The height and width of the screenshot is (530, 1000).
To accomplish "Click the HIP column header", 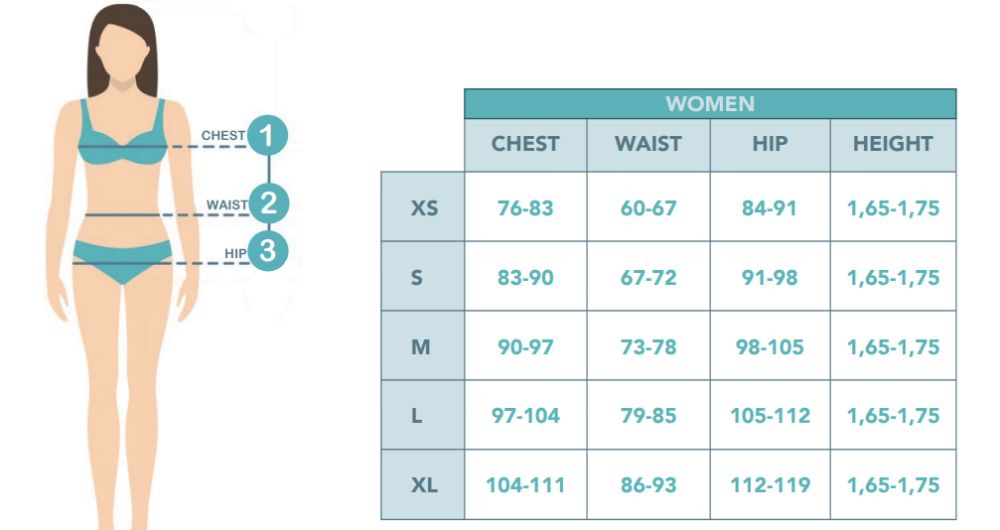I will click(770, 144).
